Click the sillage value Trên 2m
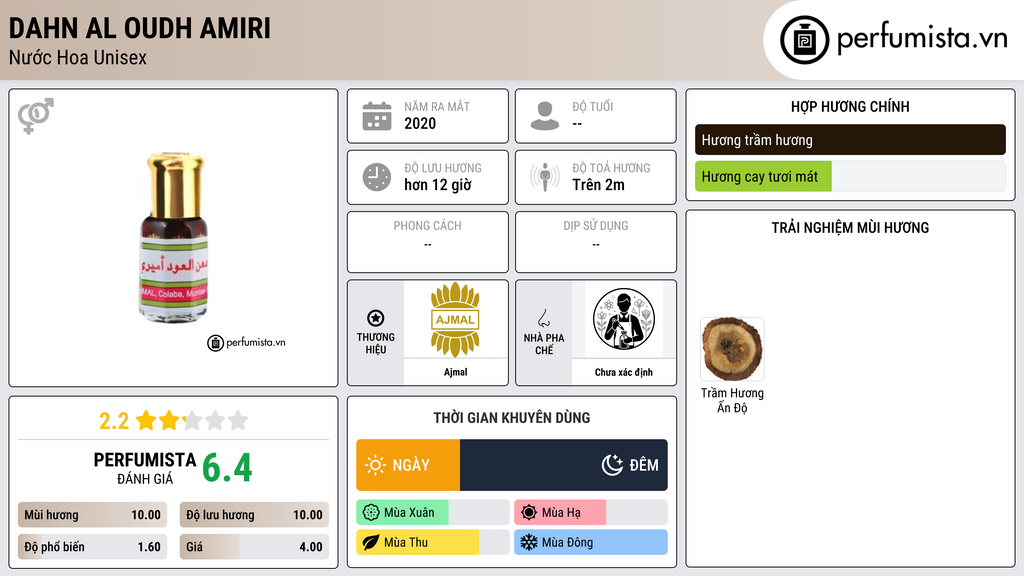Viewport: 1024px width, 576px height. 598,185
